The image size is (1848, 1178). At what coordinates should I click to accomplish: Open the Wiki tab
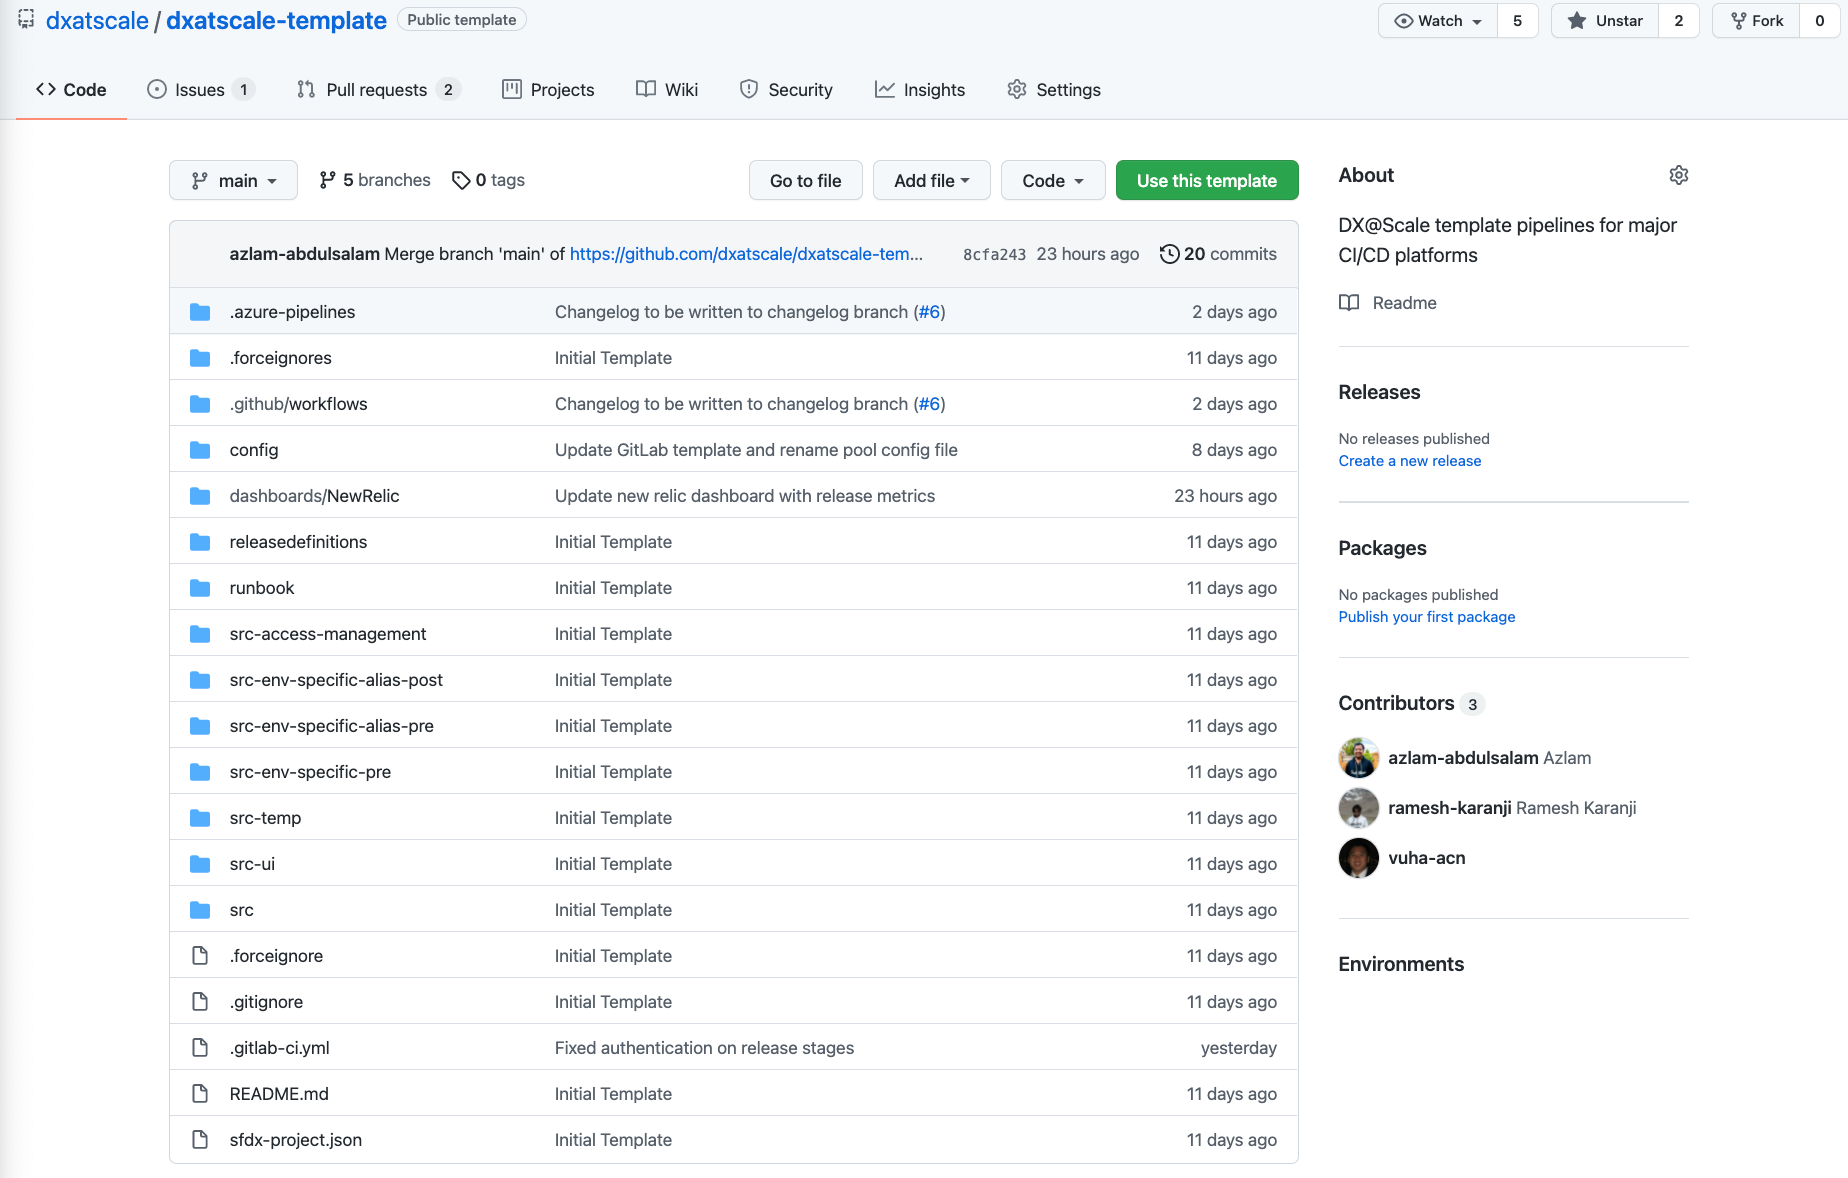pyautogui.click(x=667, y=89)
